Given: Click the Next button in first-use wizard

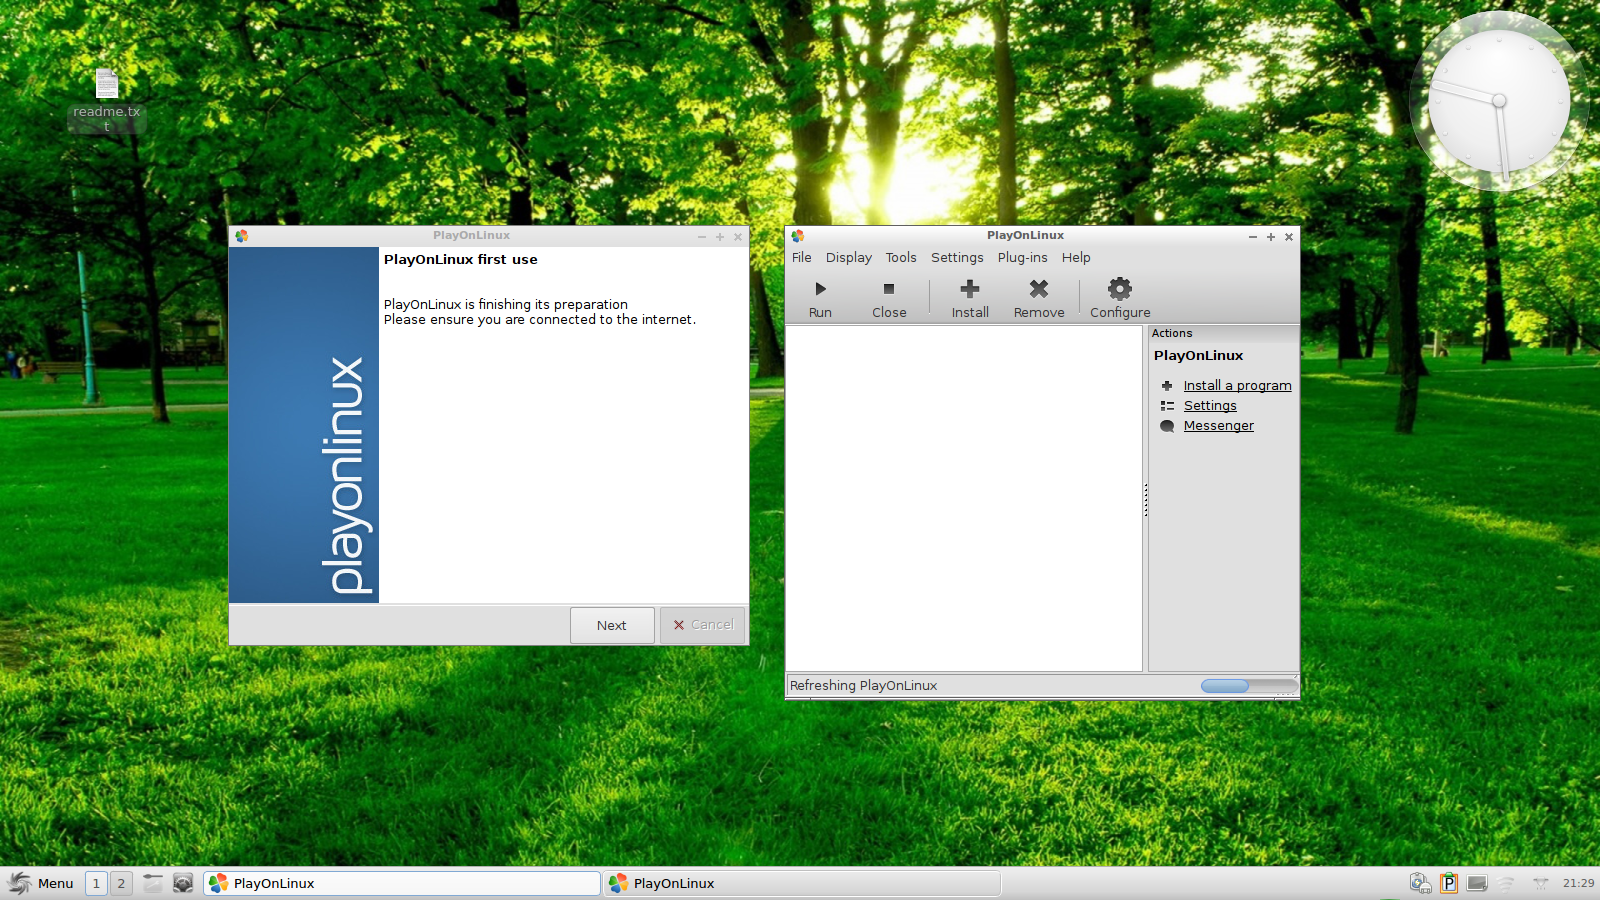Looking at the screenshot, I should (x=612, y=626).
